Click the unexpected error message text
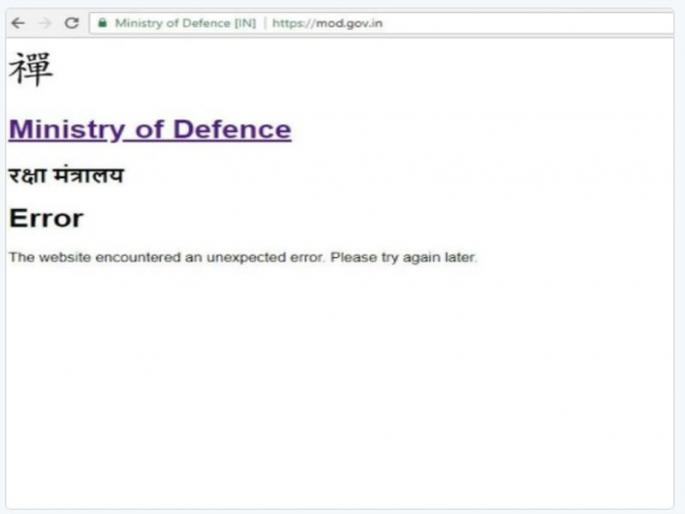Viewport: 685px width, 514px height. [x=243, y=257]
